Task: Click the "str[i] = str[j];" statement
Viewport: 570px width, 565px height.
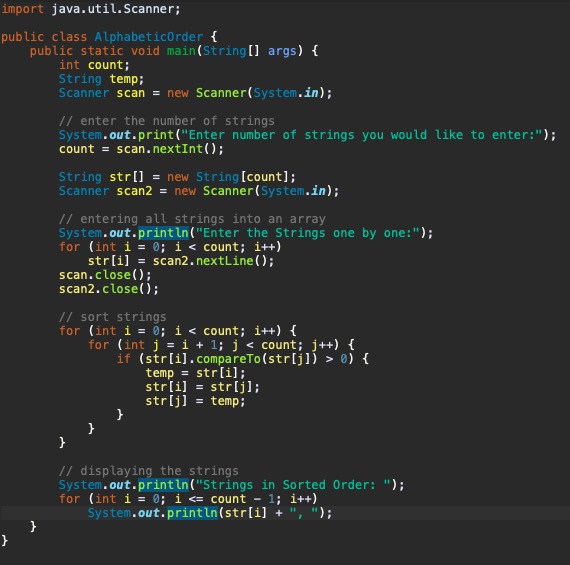Action: tap(202, 387)
